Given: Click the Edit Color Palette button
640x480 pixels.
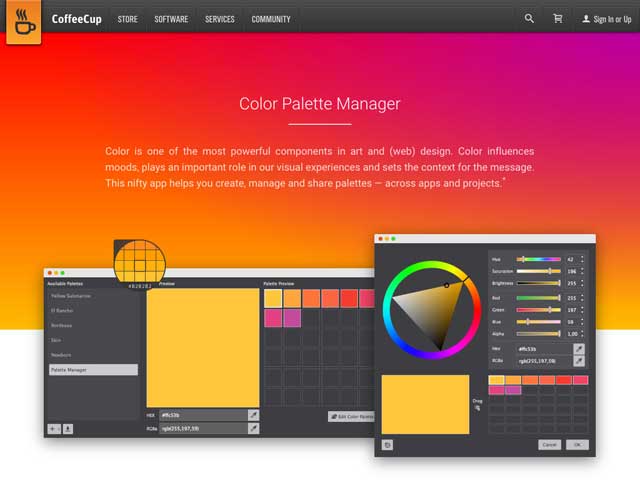Looking at the screenshot, I should [351, 416].
